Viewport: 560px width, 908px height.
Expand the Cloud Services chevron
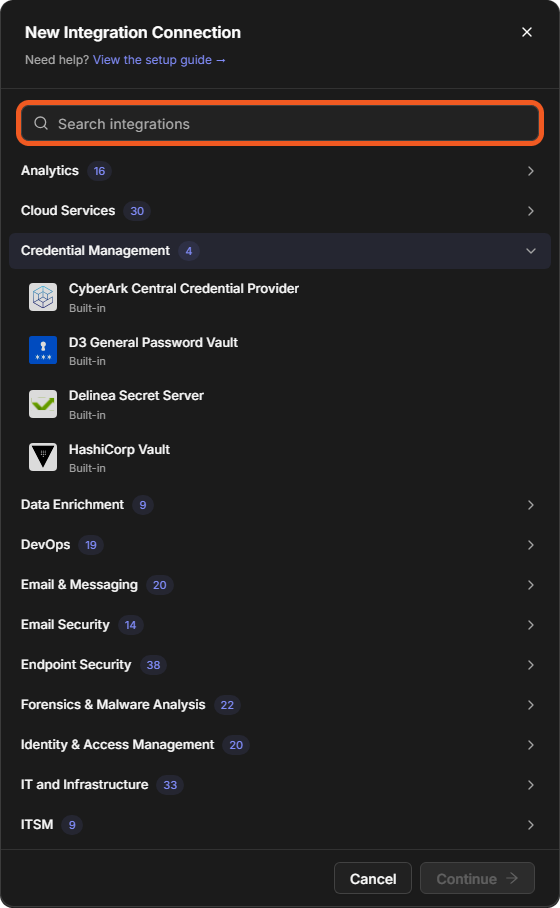530,211
